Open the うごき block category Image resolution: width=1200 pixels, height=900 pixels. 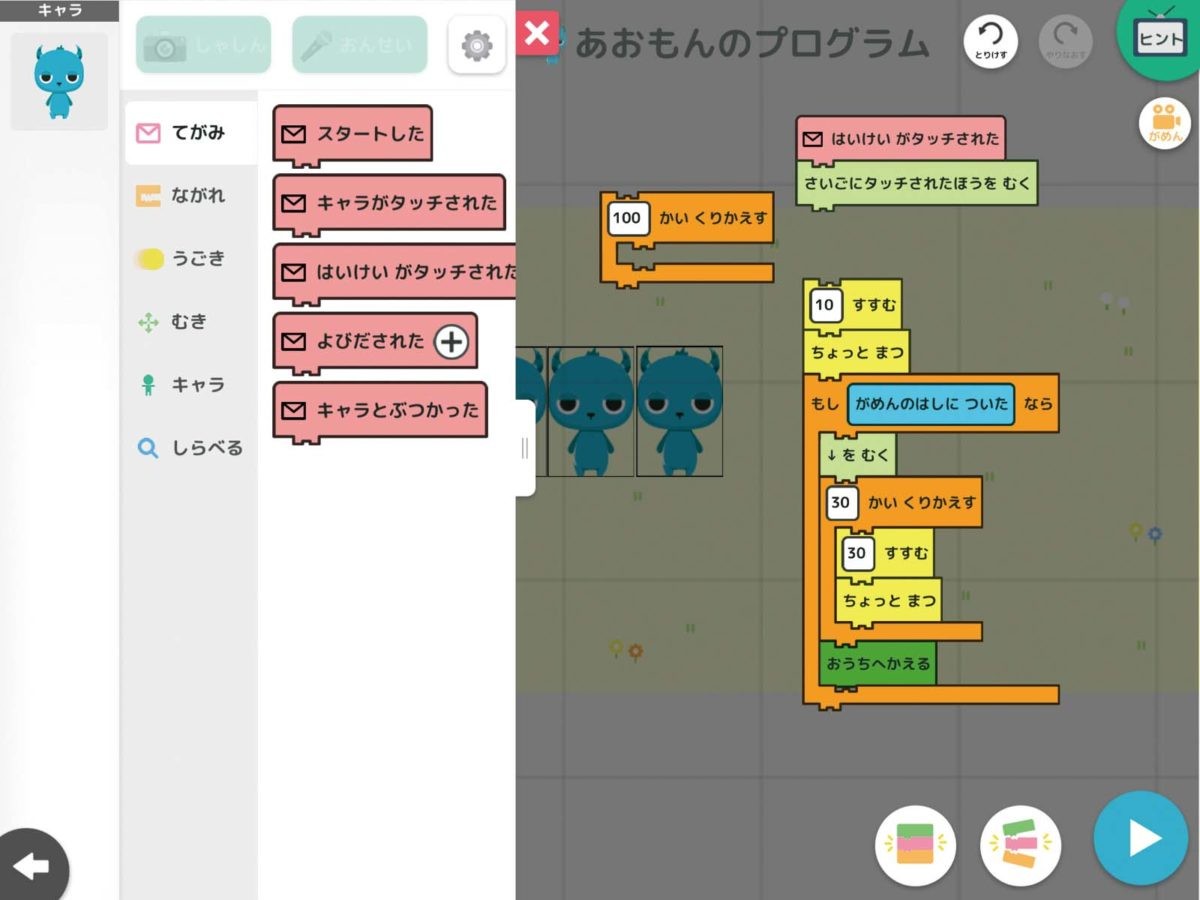tap(190, 259)
